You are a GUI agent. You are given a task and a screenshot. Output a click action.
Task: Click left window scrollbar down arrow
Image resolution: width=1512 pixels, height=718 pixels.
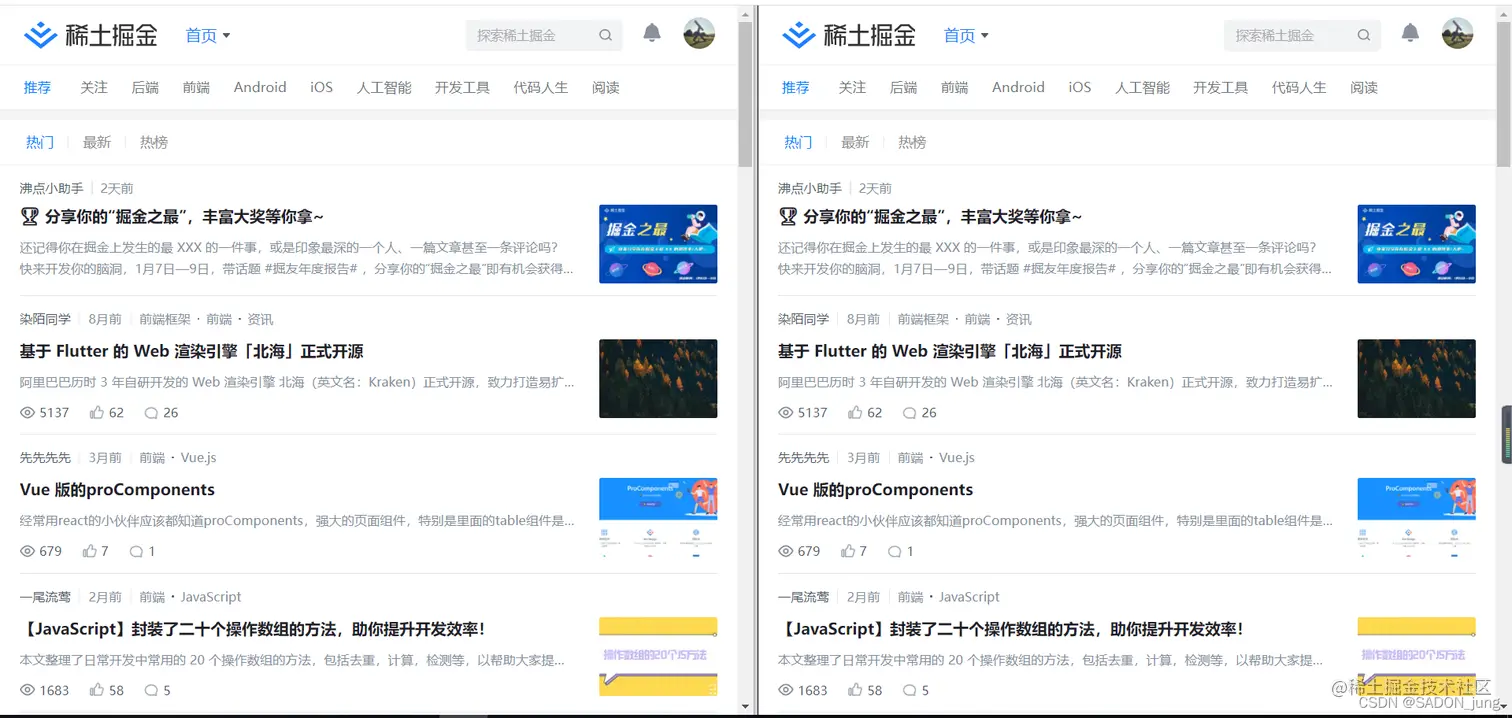pos(745,707)
